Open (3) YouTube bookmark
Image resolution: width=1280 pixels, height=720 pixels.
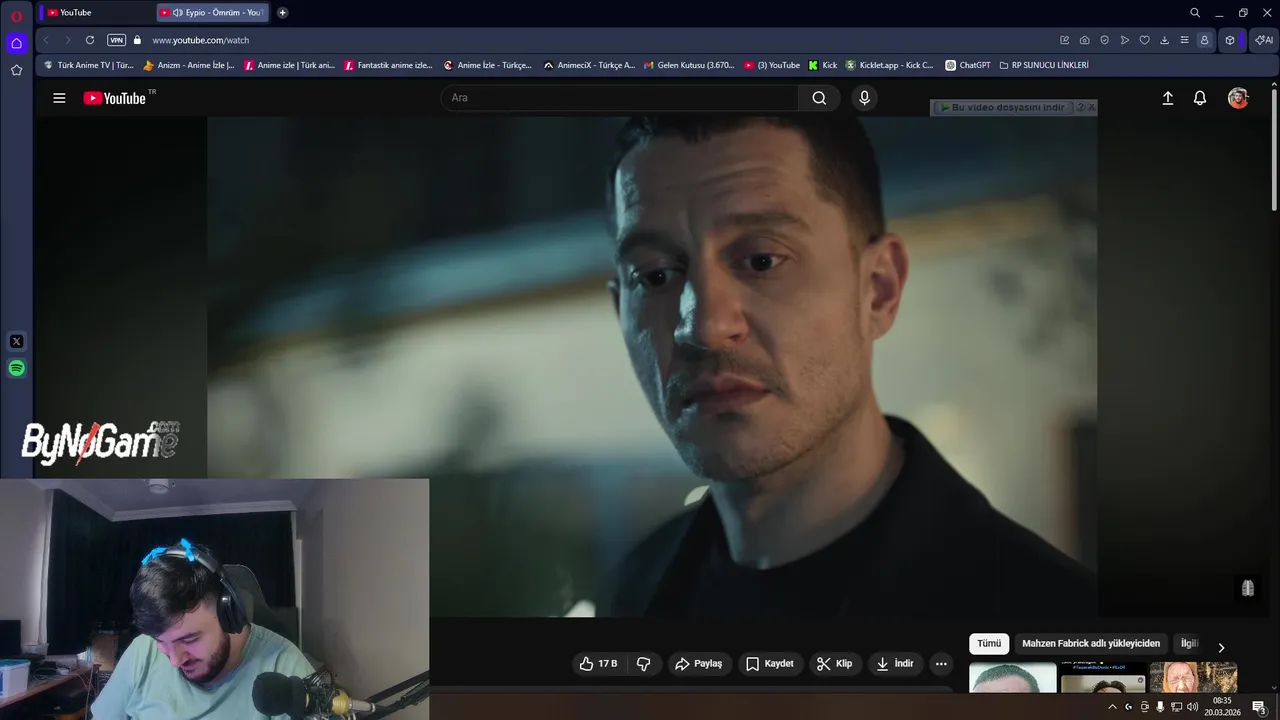coord(772,65)
